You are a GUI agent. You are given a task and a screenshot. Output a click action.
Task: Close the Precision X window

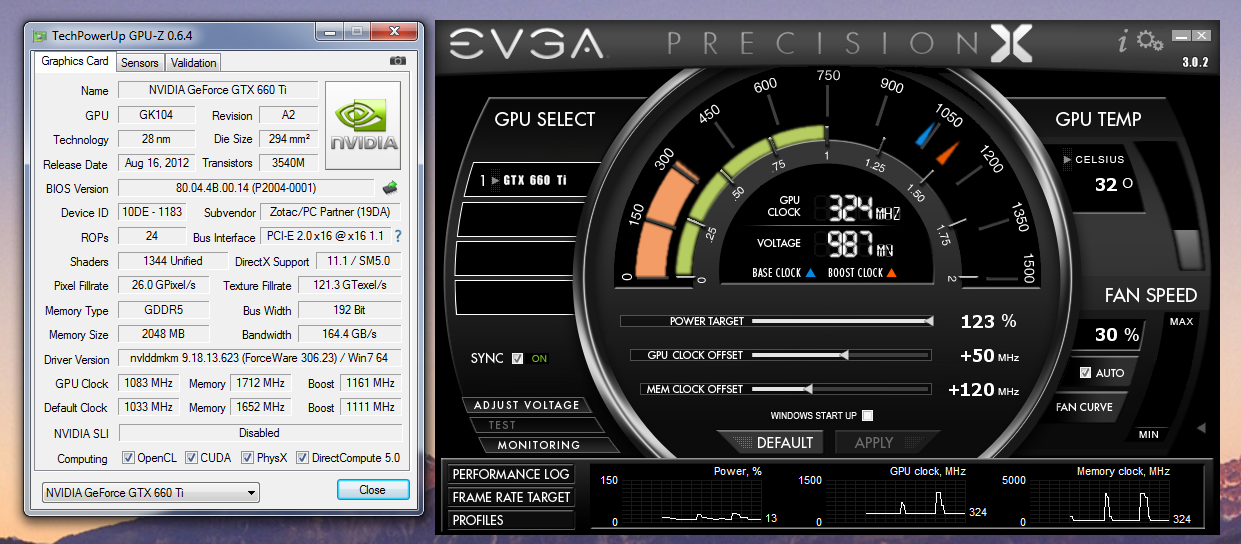coord(1202,36)
